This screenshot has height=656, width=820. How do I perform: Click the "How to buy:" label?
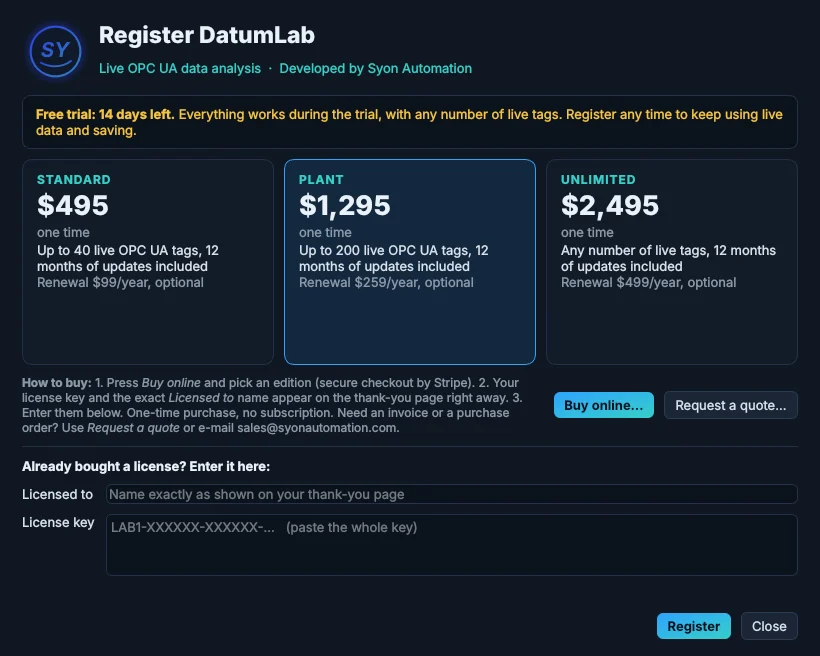pos(56,382)
